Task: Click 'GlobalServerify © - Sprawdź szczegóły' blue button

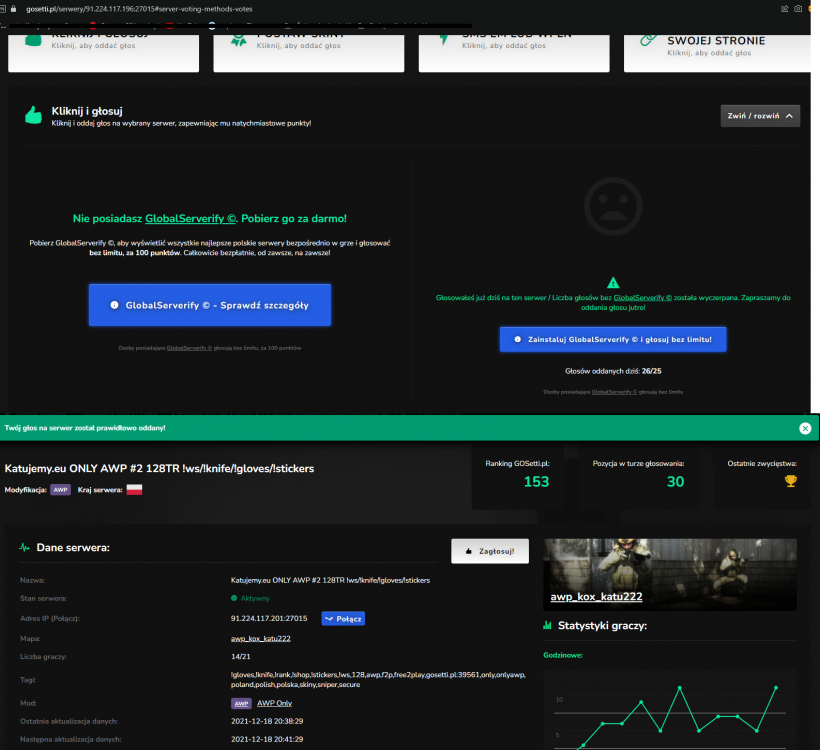Action: point(210,305)
